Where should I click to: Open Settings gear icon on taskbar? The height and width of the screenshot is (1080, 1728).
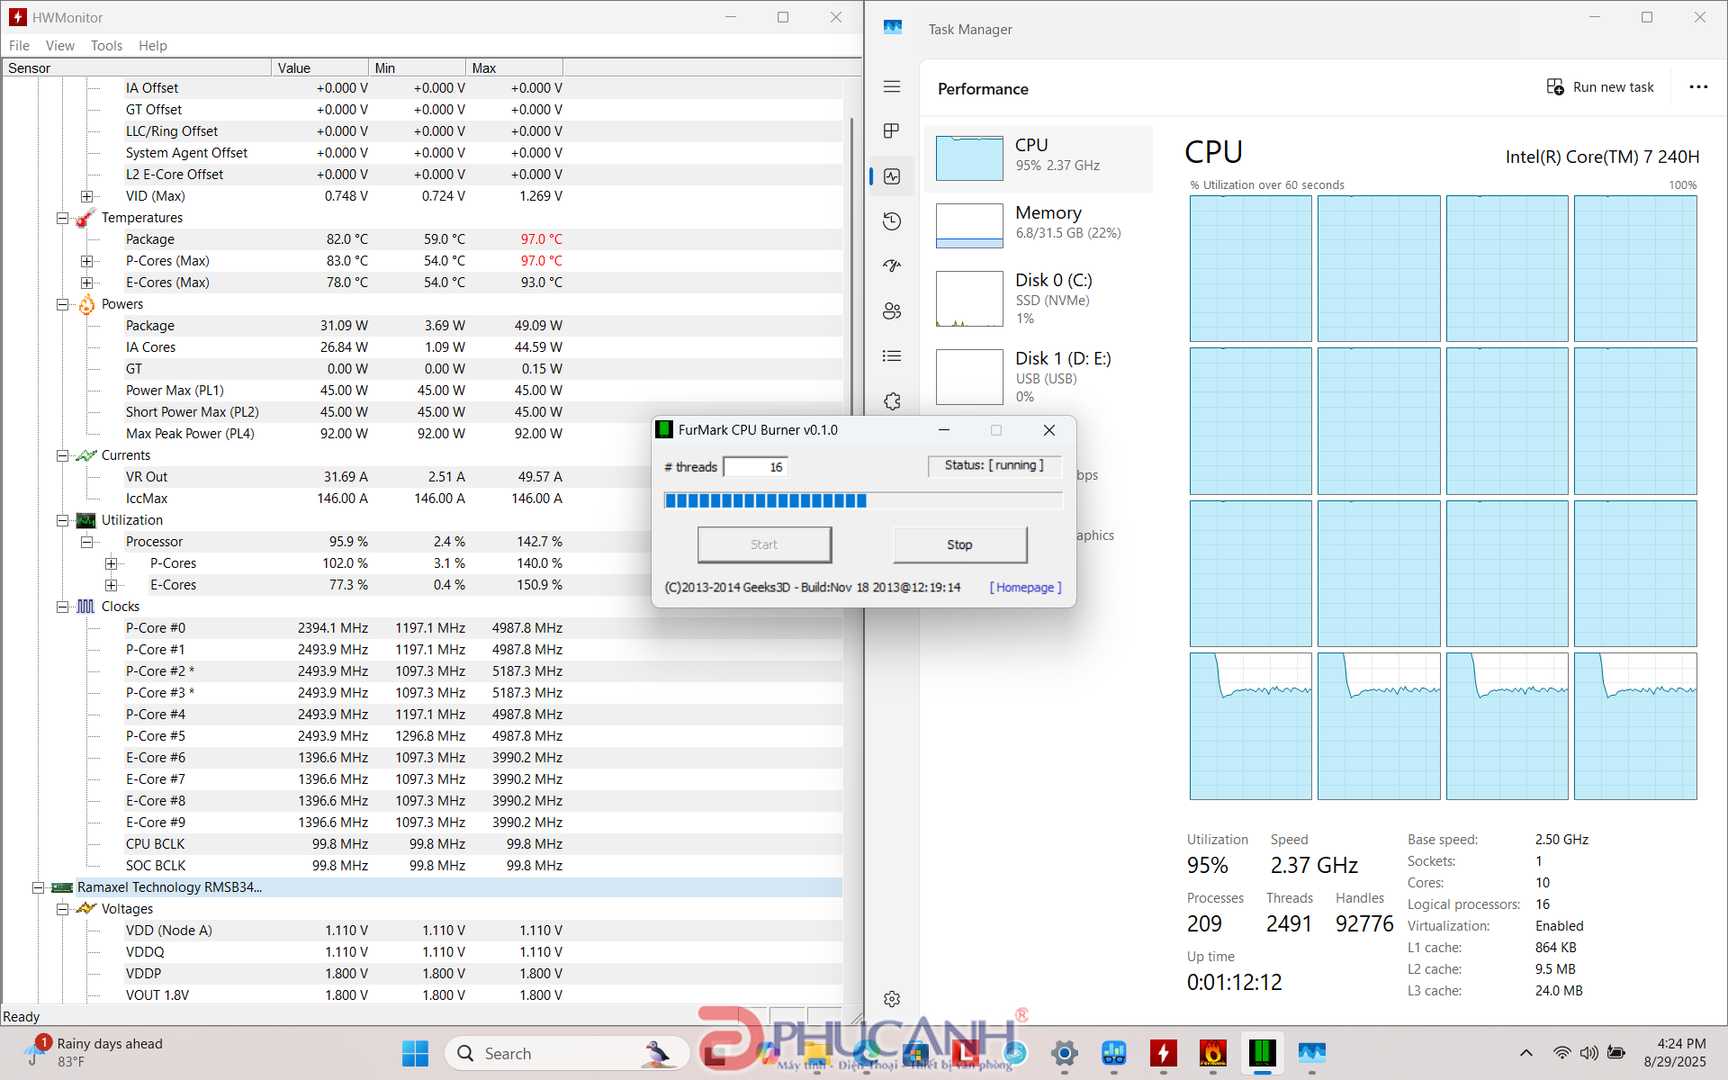click(1064, 1053)
